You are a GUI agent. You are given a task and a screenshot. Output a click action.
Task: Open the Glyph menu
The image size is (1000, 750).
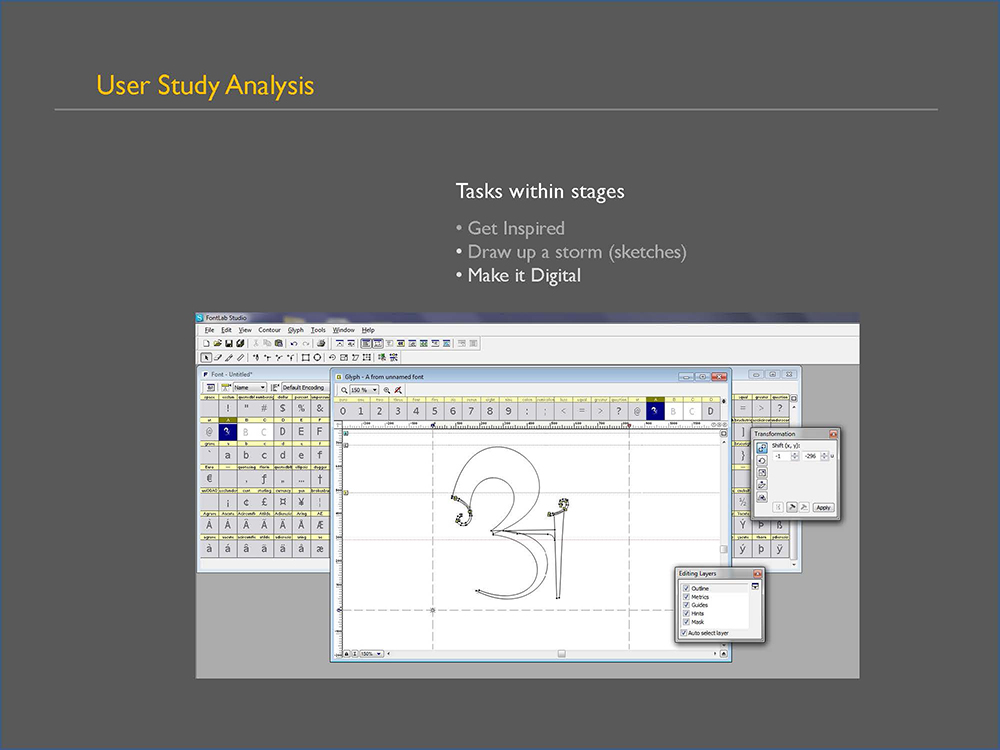point(295,329)
